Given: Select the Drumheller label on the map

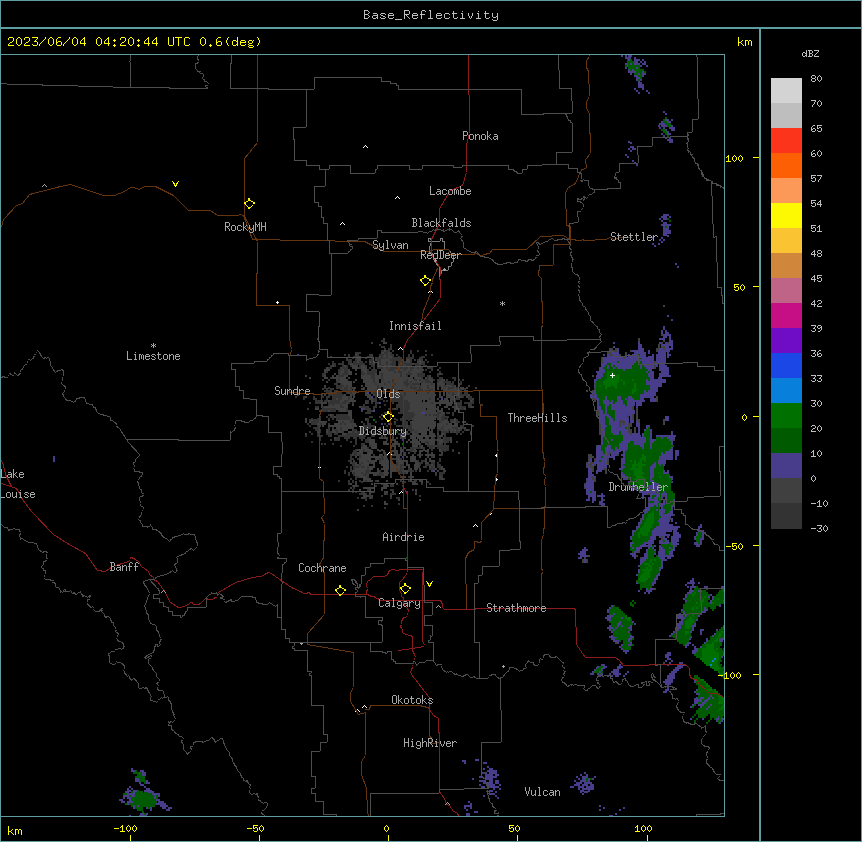Looking at the screenshot, I should pyautogui.click(x=638, y=487).
